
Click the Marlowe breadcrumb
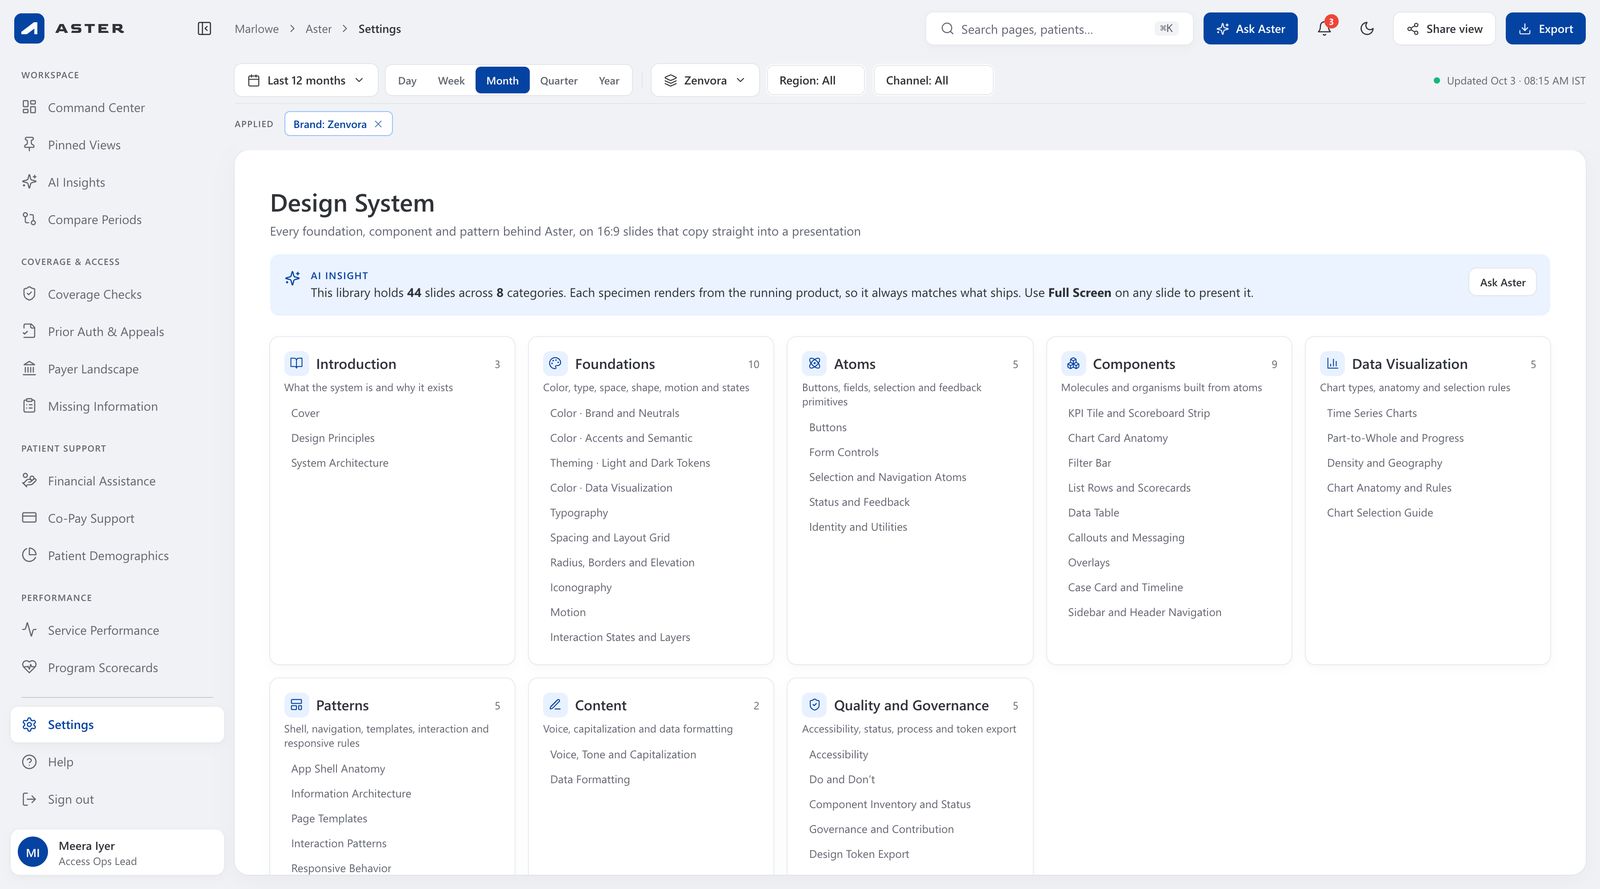coord(257,29)
